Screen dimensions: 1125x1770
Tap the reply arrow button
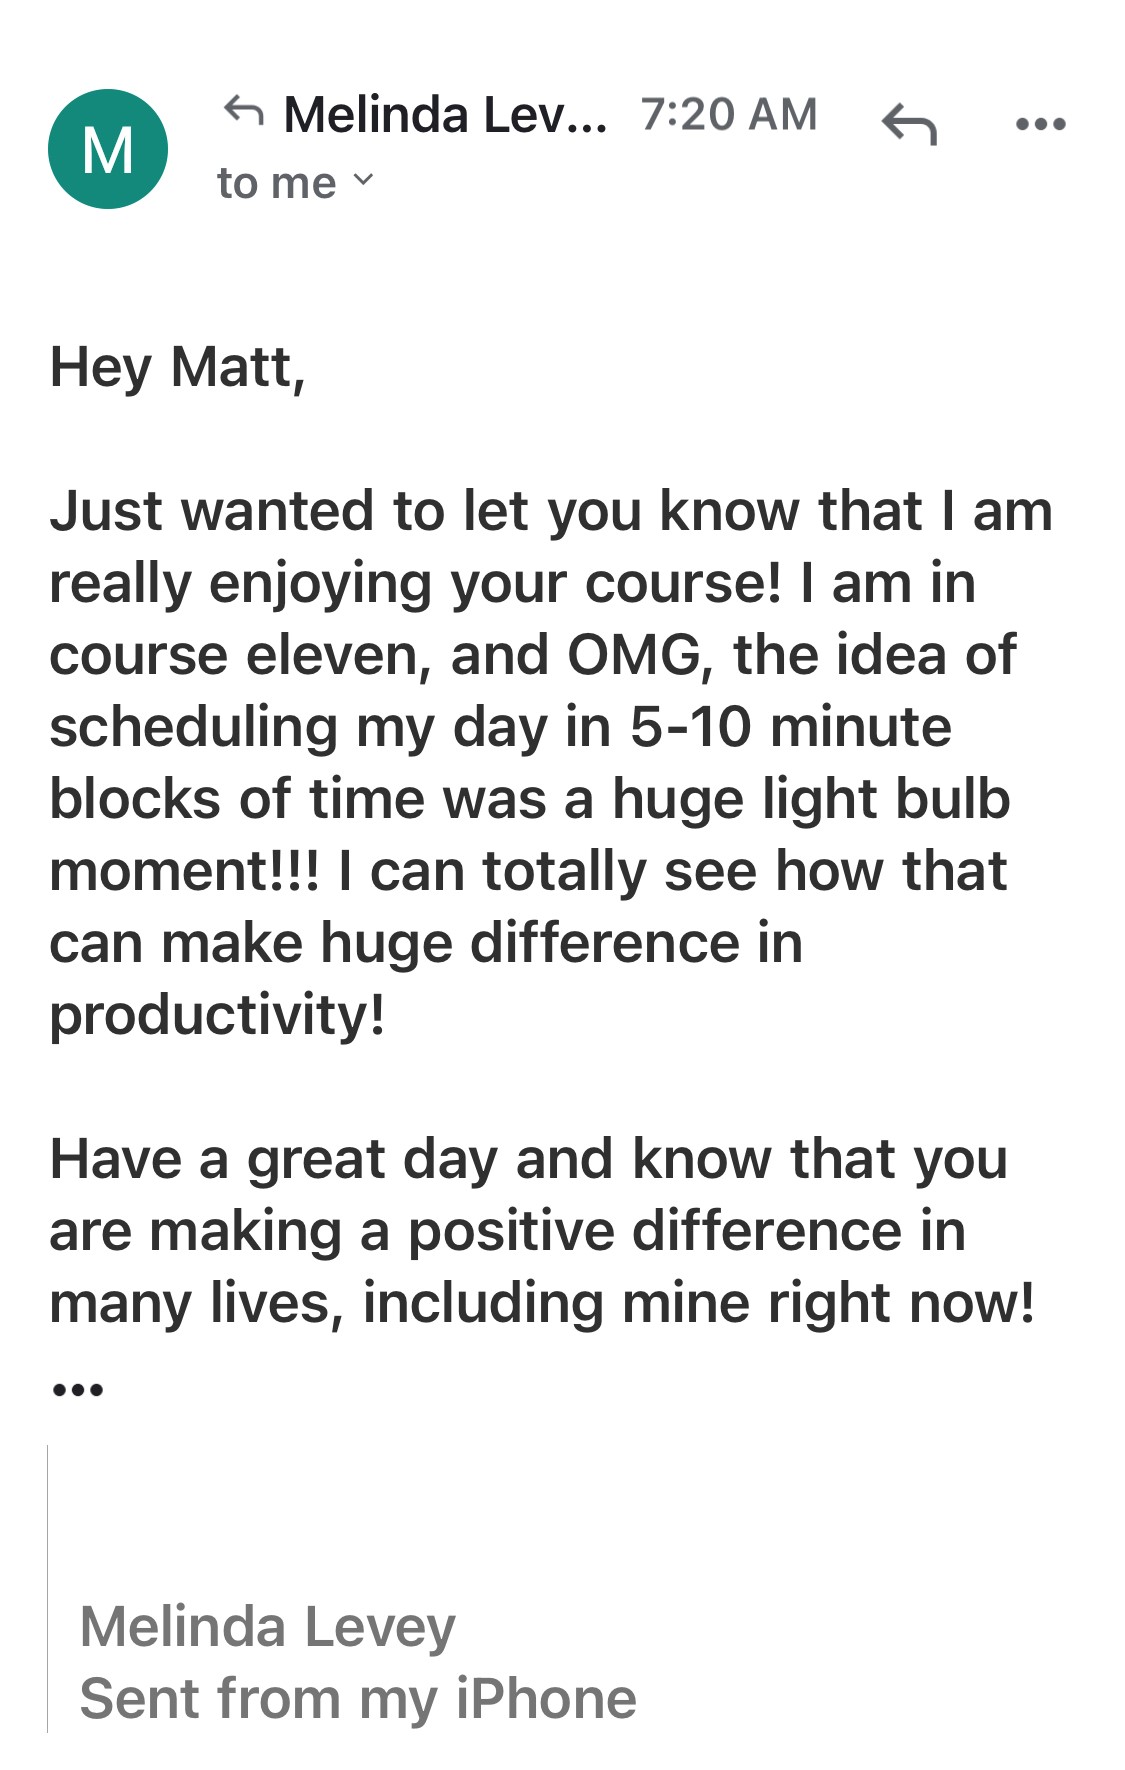coord(909,125)
